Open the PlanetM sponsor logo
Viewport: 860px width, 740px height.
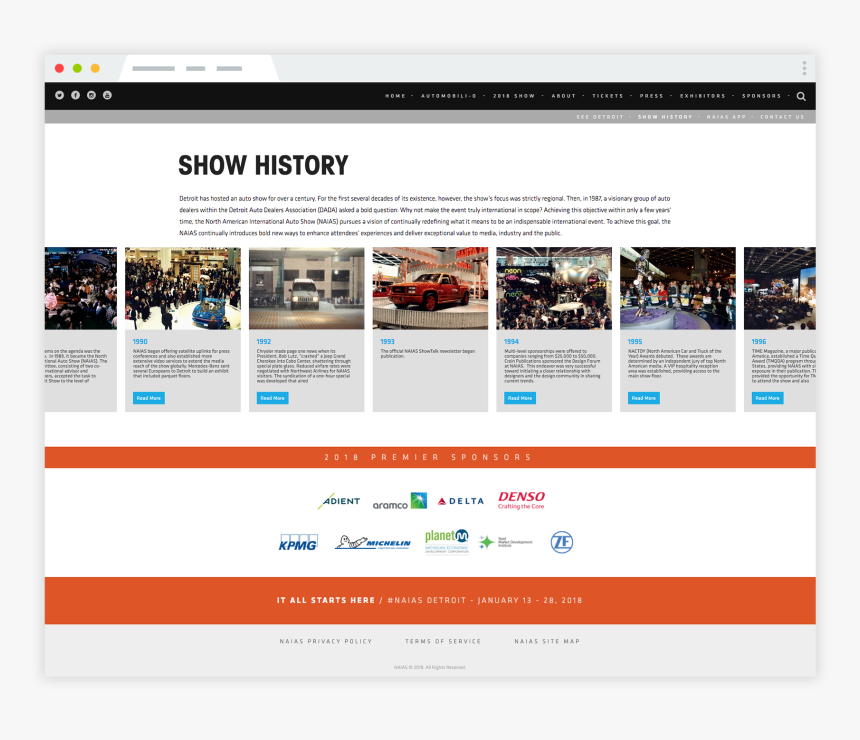point(446,540)
